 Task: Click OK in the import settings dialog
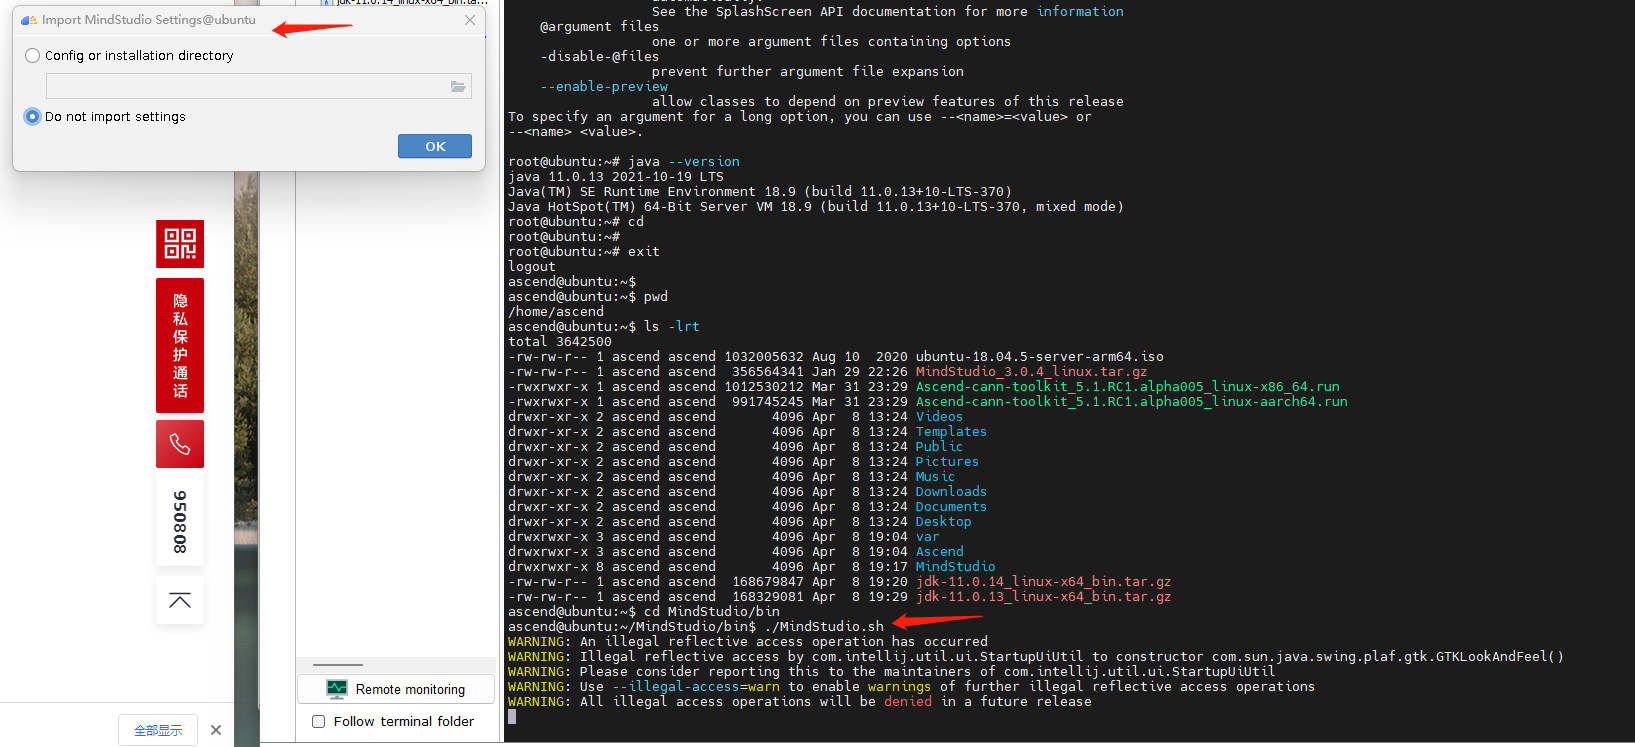click(435, 146)
